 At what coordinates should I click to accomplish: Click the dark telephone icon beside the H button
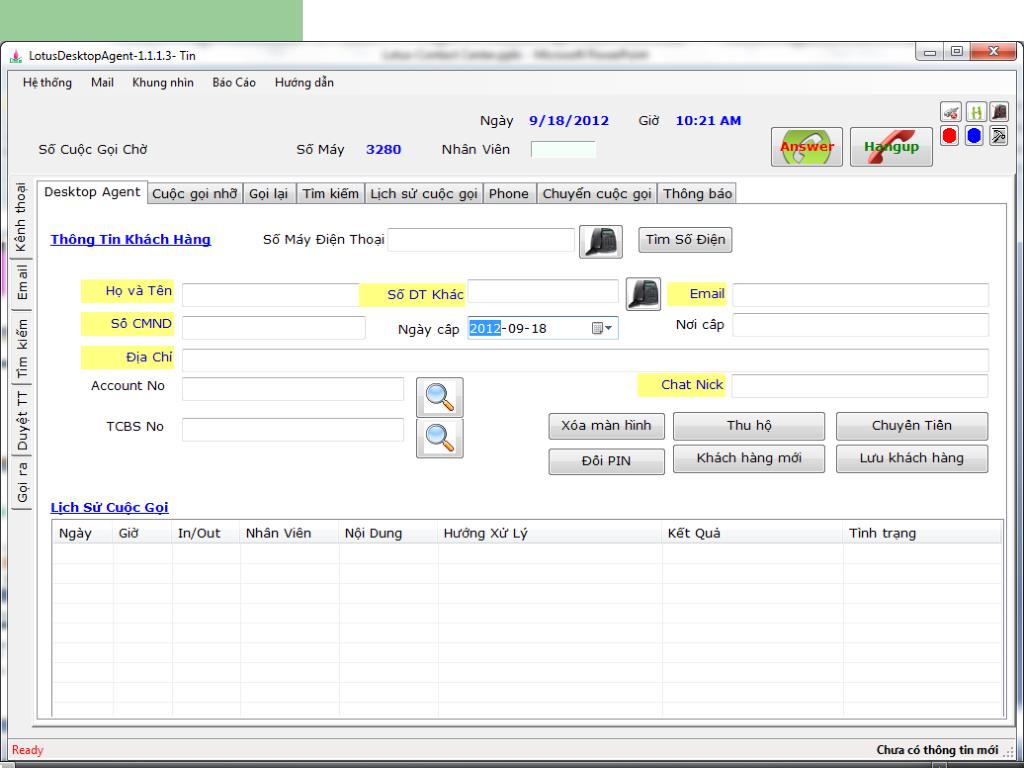[999, 112]
